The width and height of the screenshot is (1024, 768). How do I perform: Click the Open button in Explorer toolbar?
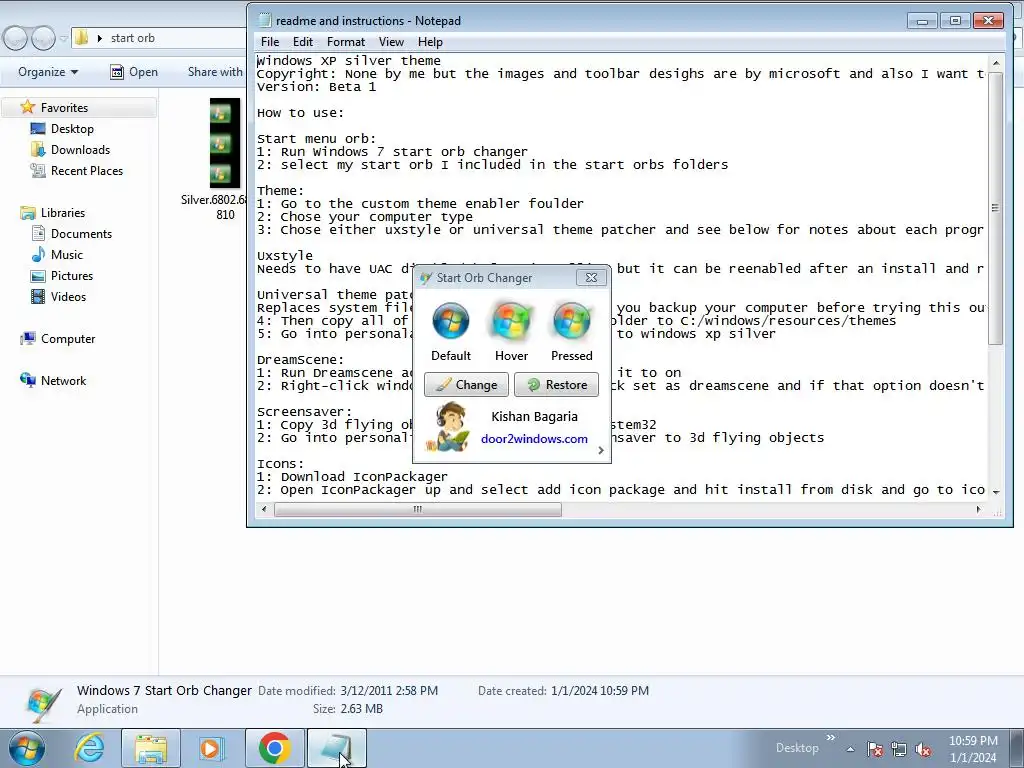[x=134, y=72]
